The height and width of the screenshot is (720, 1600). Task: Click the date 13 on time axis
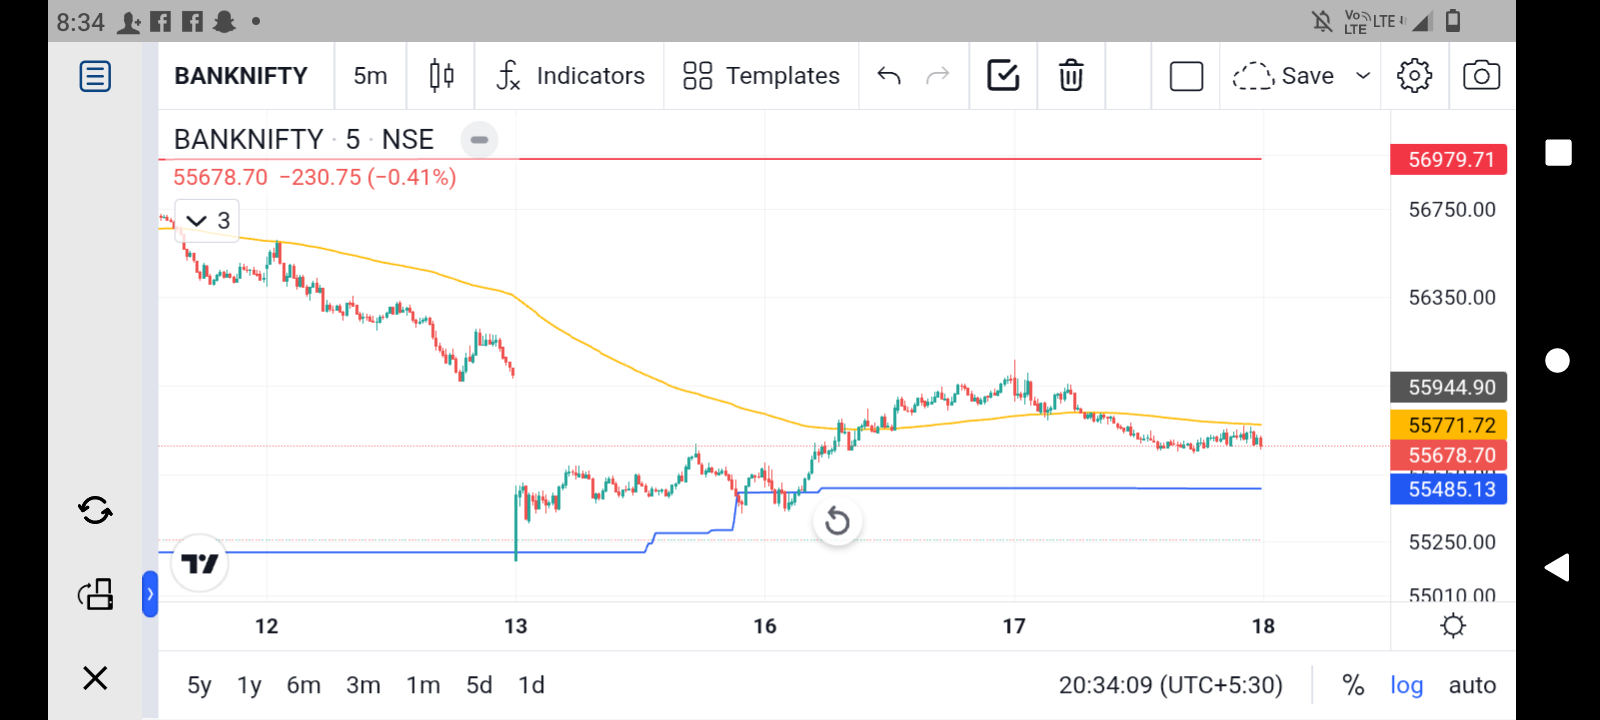[x=515, y=626]
